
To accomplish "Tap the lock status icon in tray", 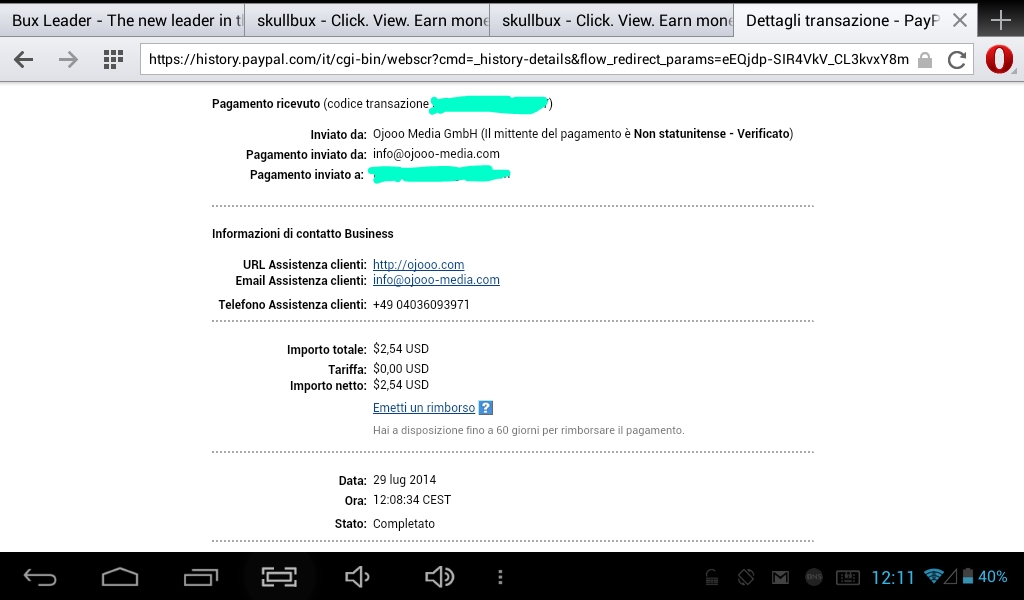I will pos(712,577).
